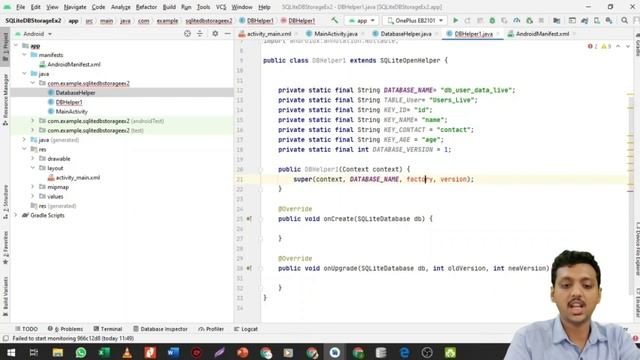Screen dimensions: 640x360
Task: Collapse the manifests folder
Action: 24,55
